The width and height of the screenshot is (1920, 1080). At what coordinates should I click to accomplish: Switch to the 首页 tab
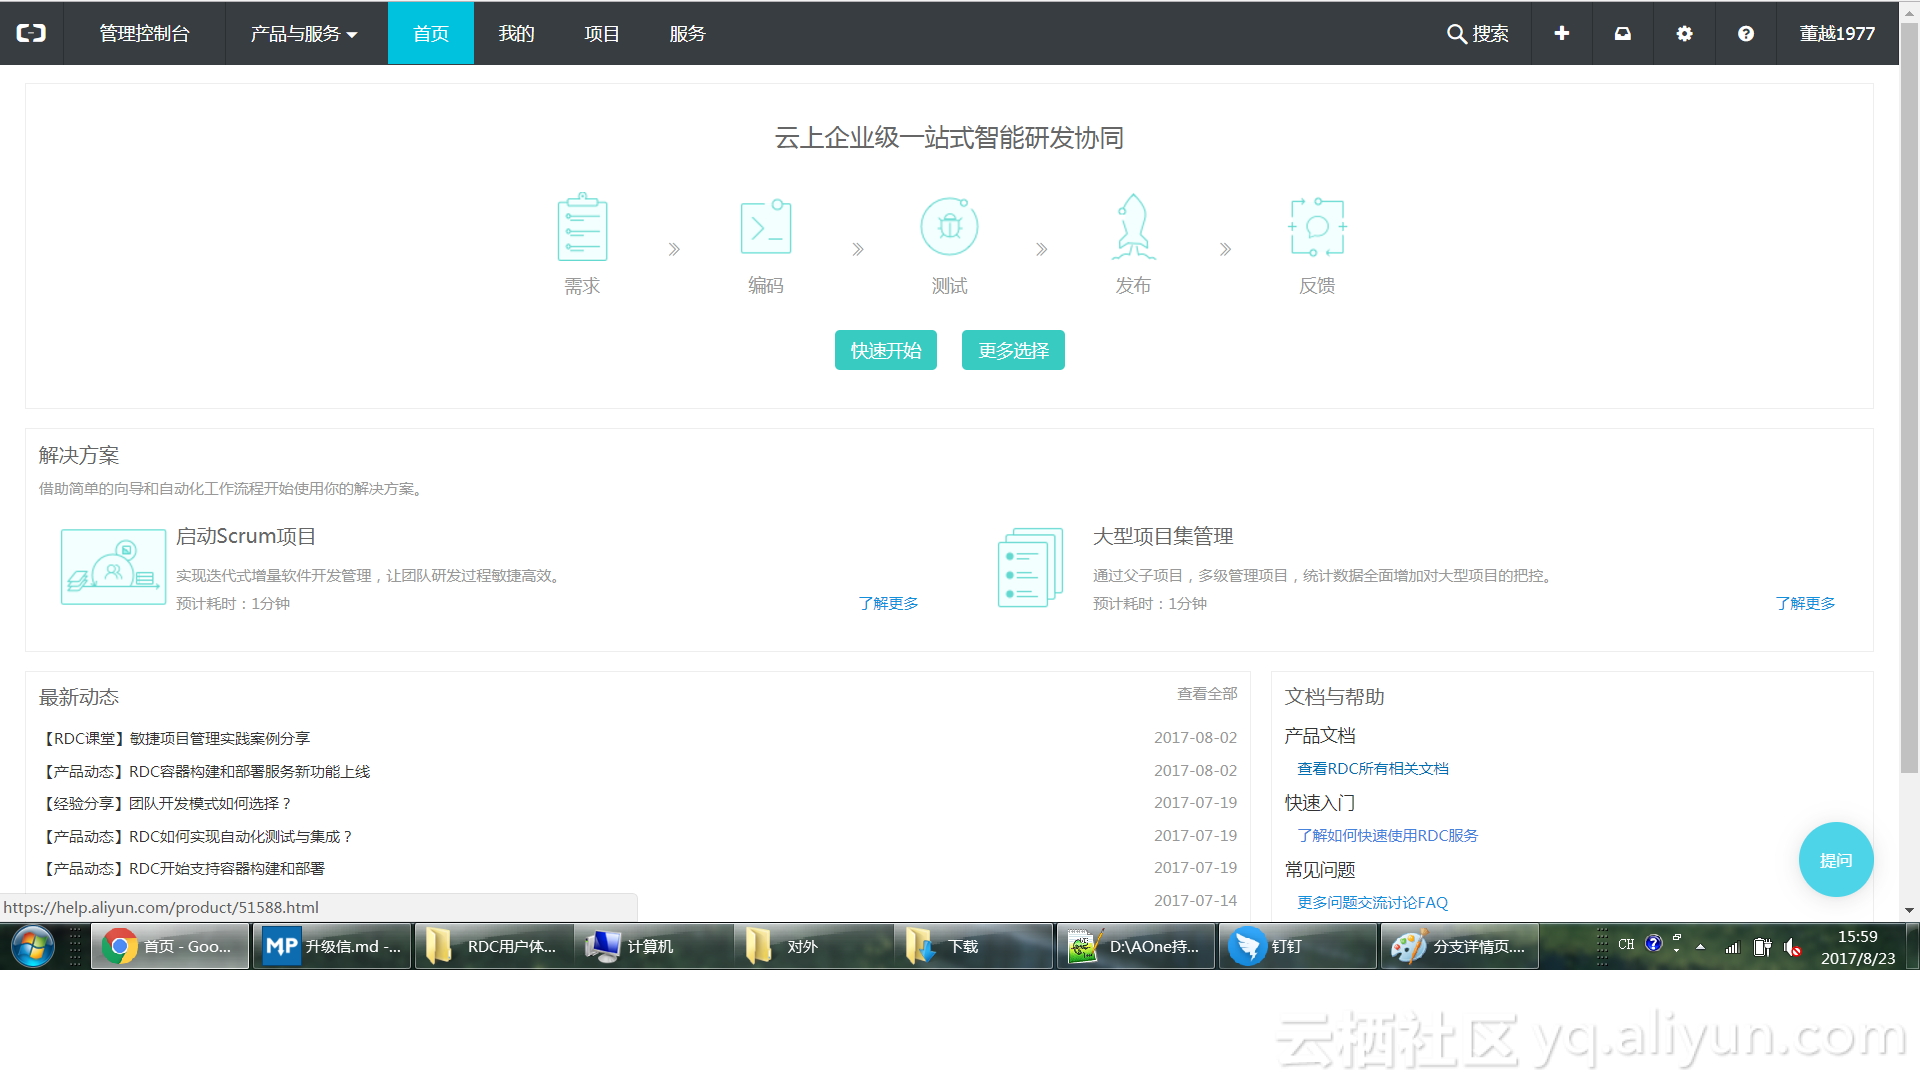(x=431, y=33)
